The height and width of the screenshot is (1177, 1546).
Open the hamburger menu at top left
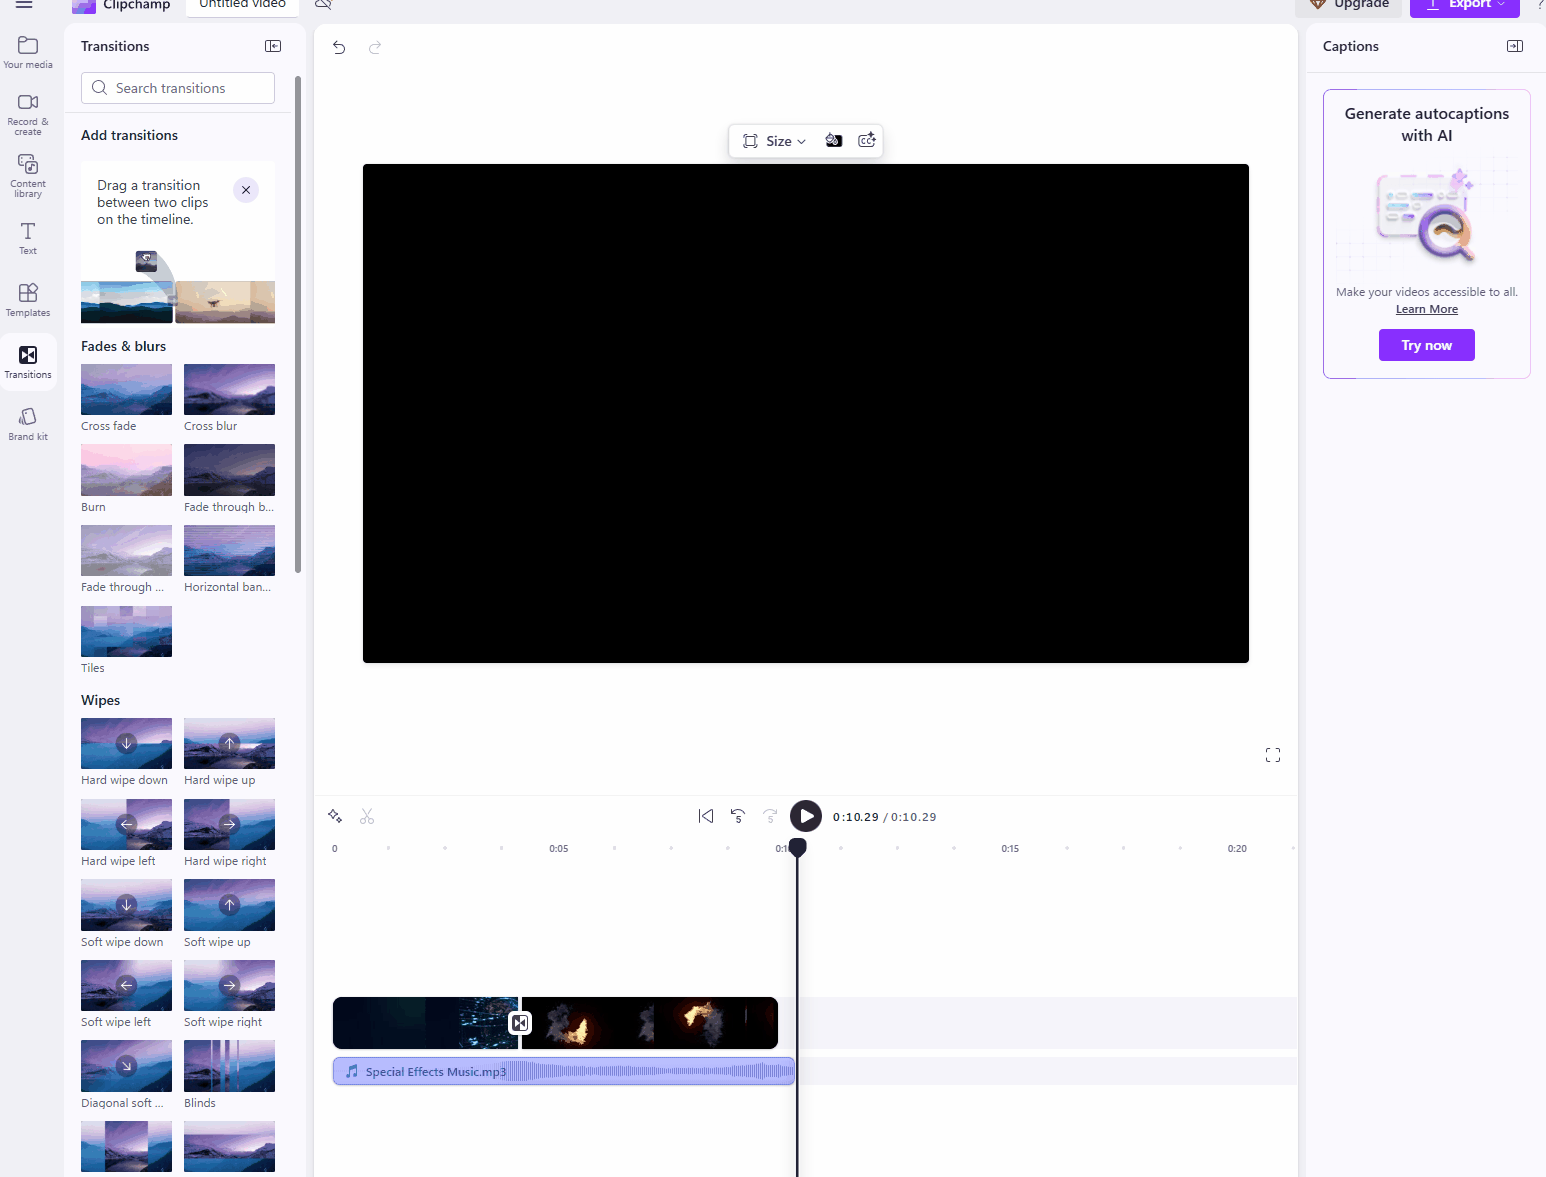(x=24, y=5)
